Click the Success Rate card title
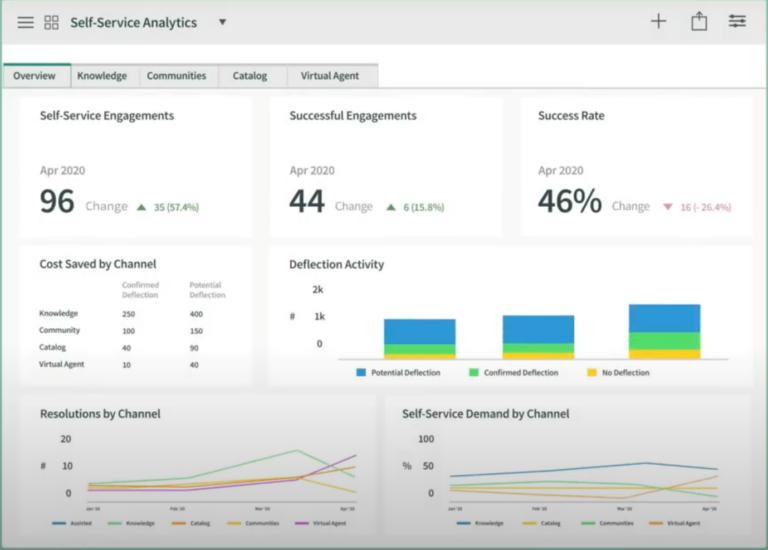 (x=571, y=116)
